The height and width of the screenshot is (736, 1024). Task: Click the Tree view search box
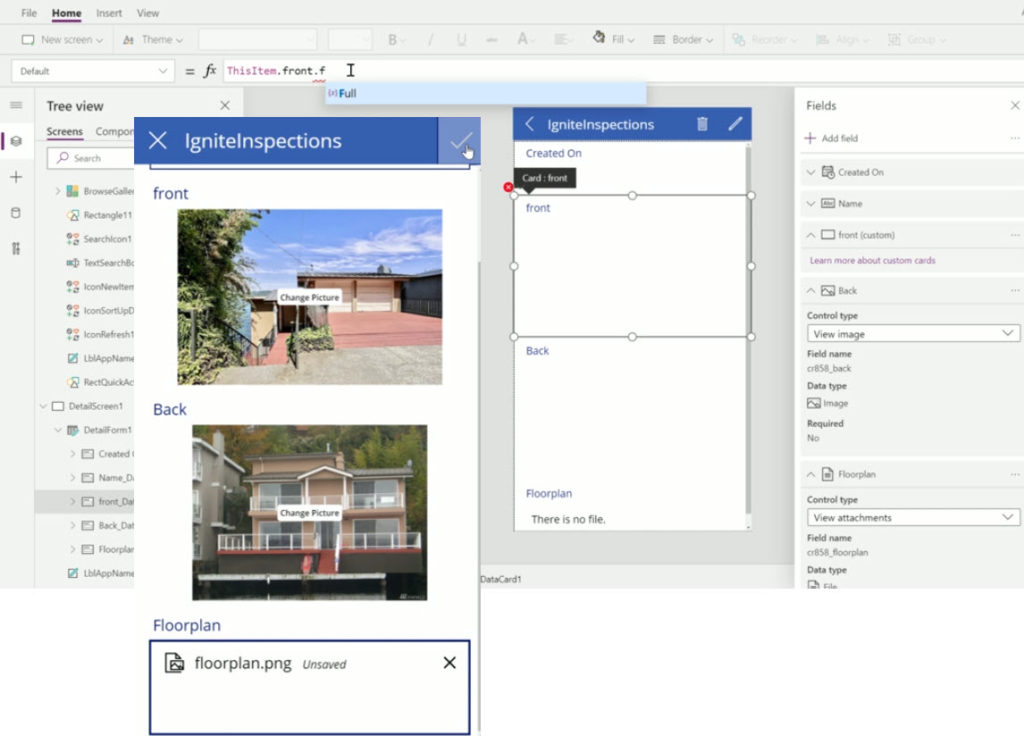[x=91, y=158]
